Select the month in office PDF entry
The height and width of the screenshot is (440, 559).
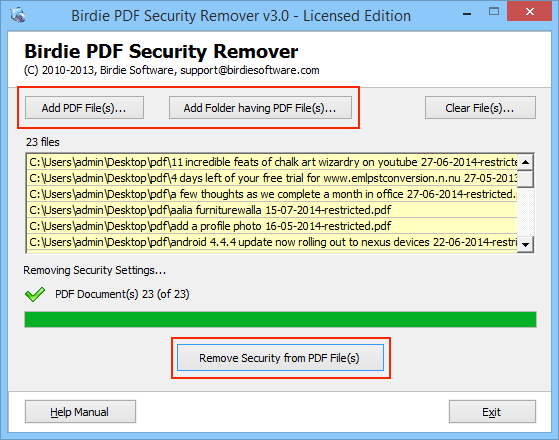point(272,194)
